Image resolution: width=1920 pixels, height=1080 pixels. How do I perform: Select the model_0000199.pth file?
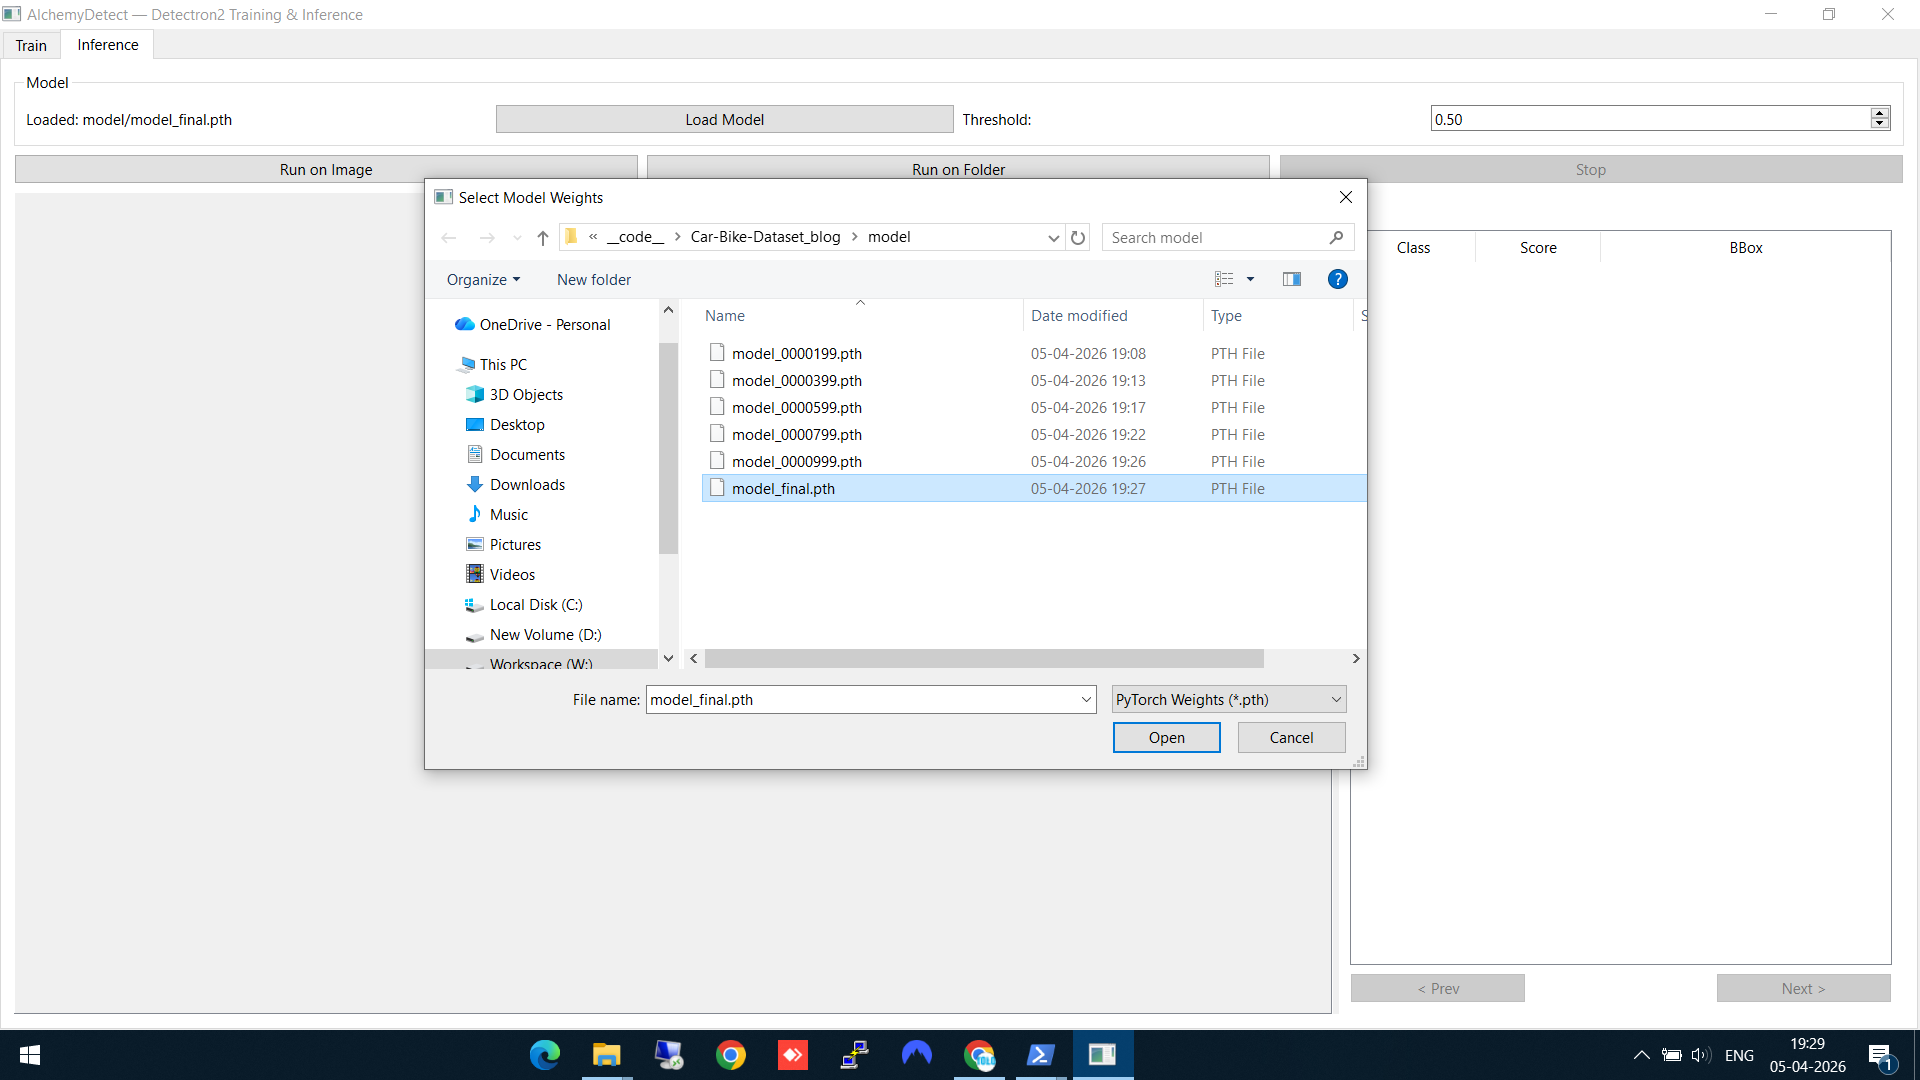pos(797,353)
